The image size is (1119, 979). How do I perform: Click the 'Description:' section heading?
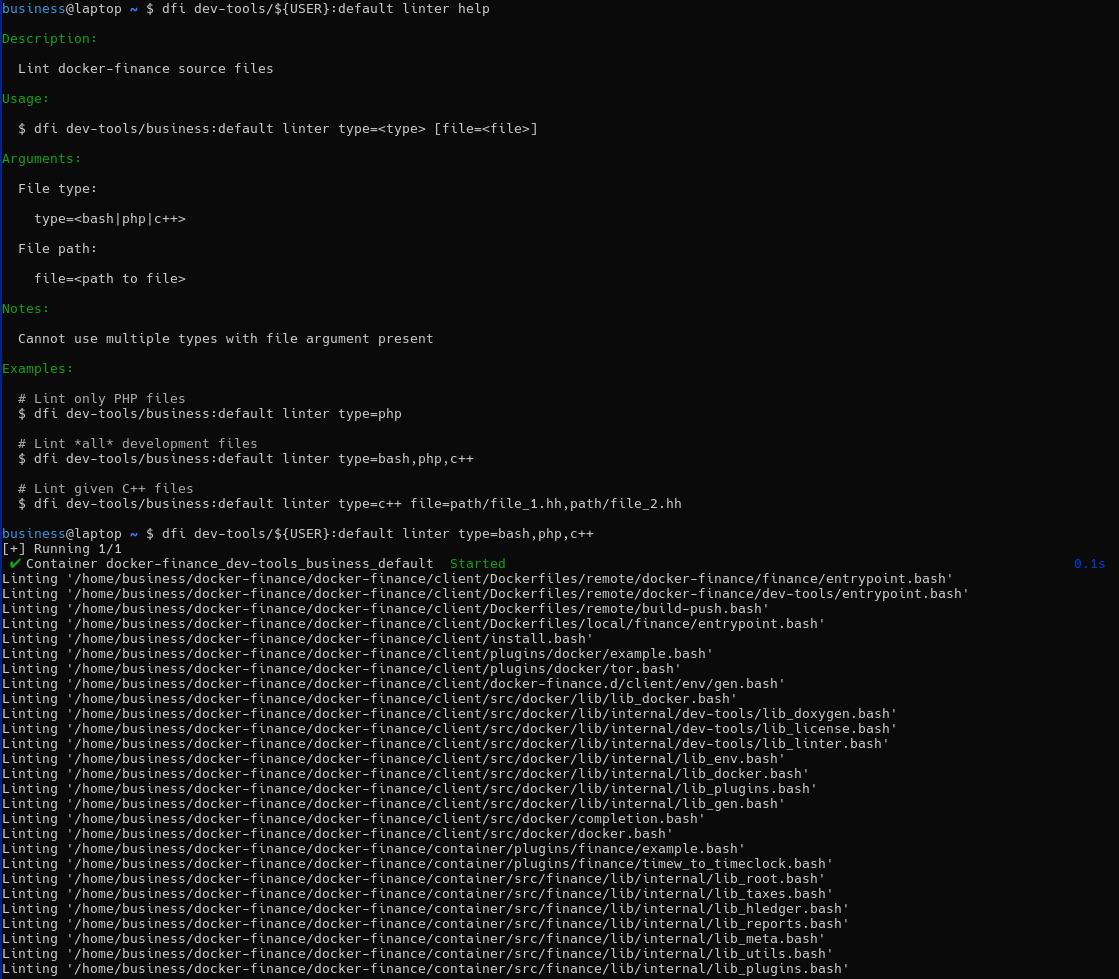(x=50, y=39)
